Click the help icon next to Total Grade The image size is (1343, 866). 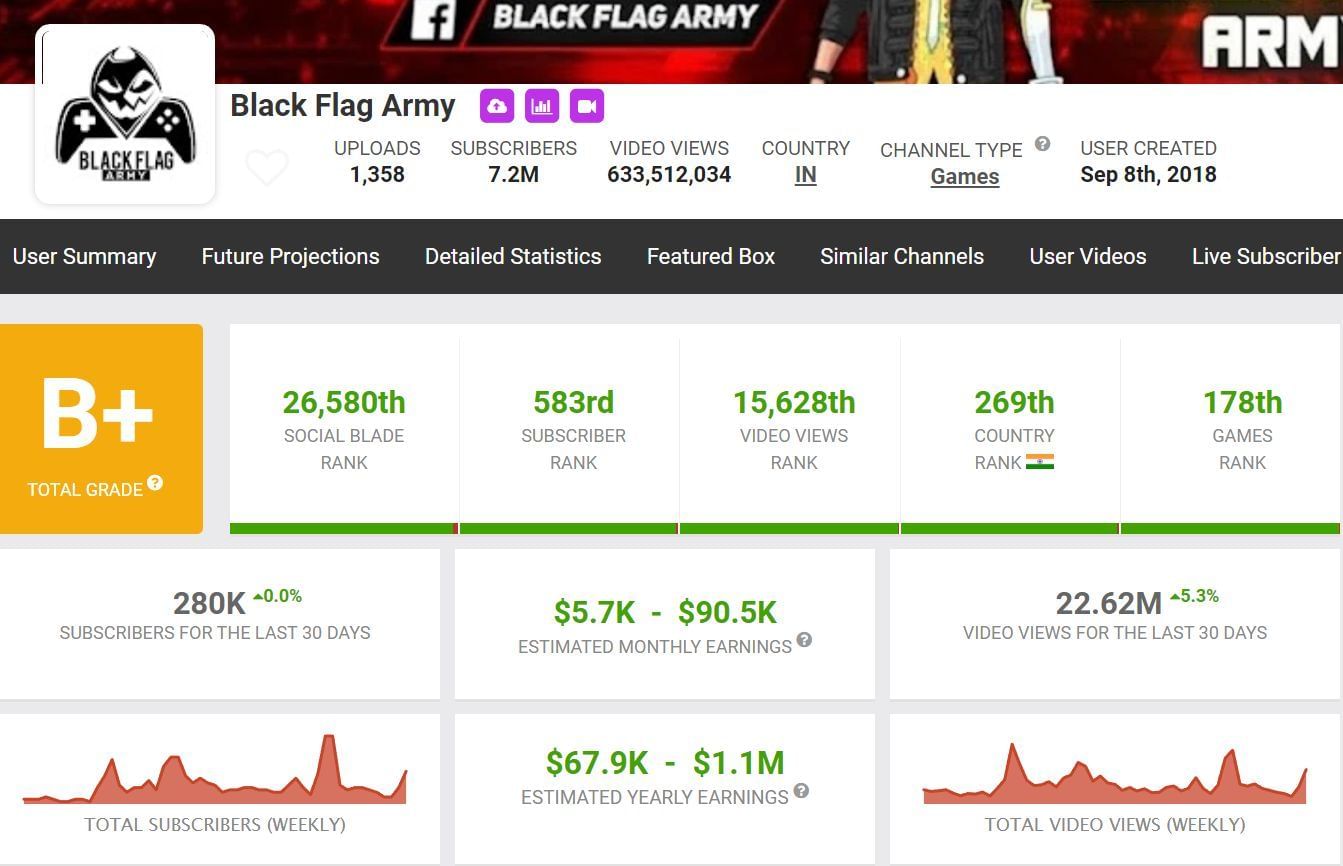[x=155, y=483]
